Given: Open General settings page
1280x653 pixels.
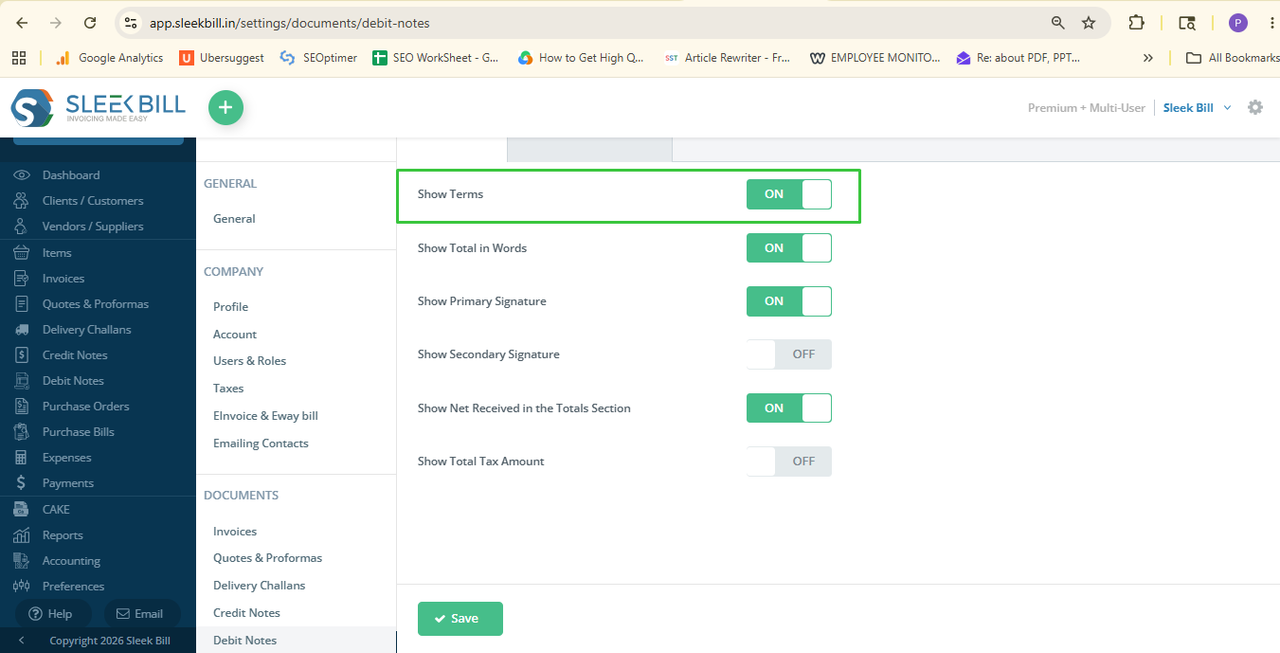Looking at the screenshot, I should [234, 219].
